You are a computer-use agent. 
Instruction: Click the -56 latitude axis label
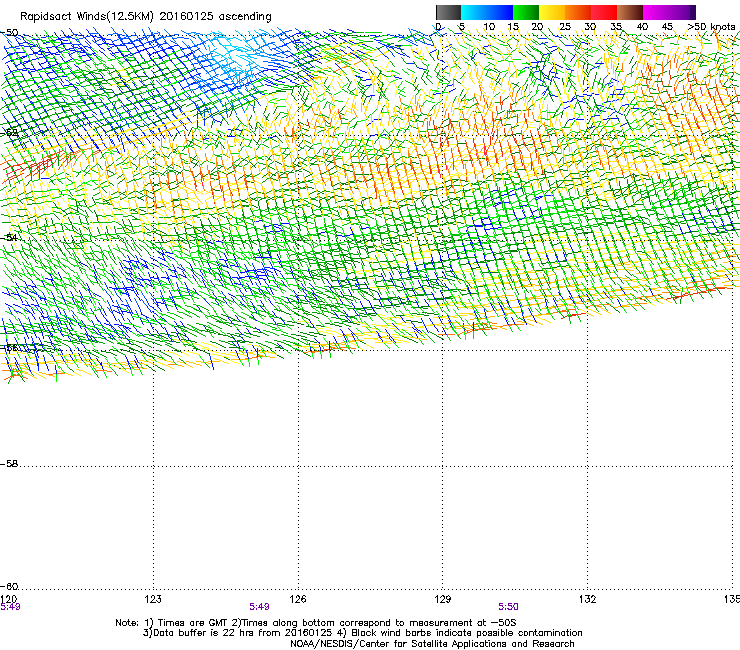tap(9, 348)
